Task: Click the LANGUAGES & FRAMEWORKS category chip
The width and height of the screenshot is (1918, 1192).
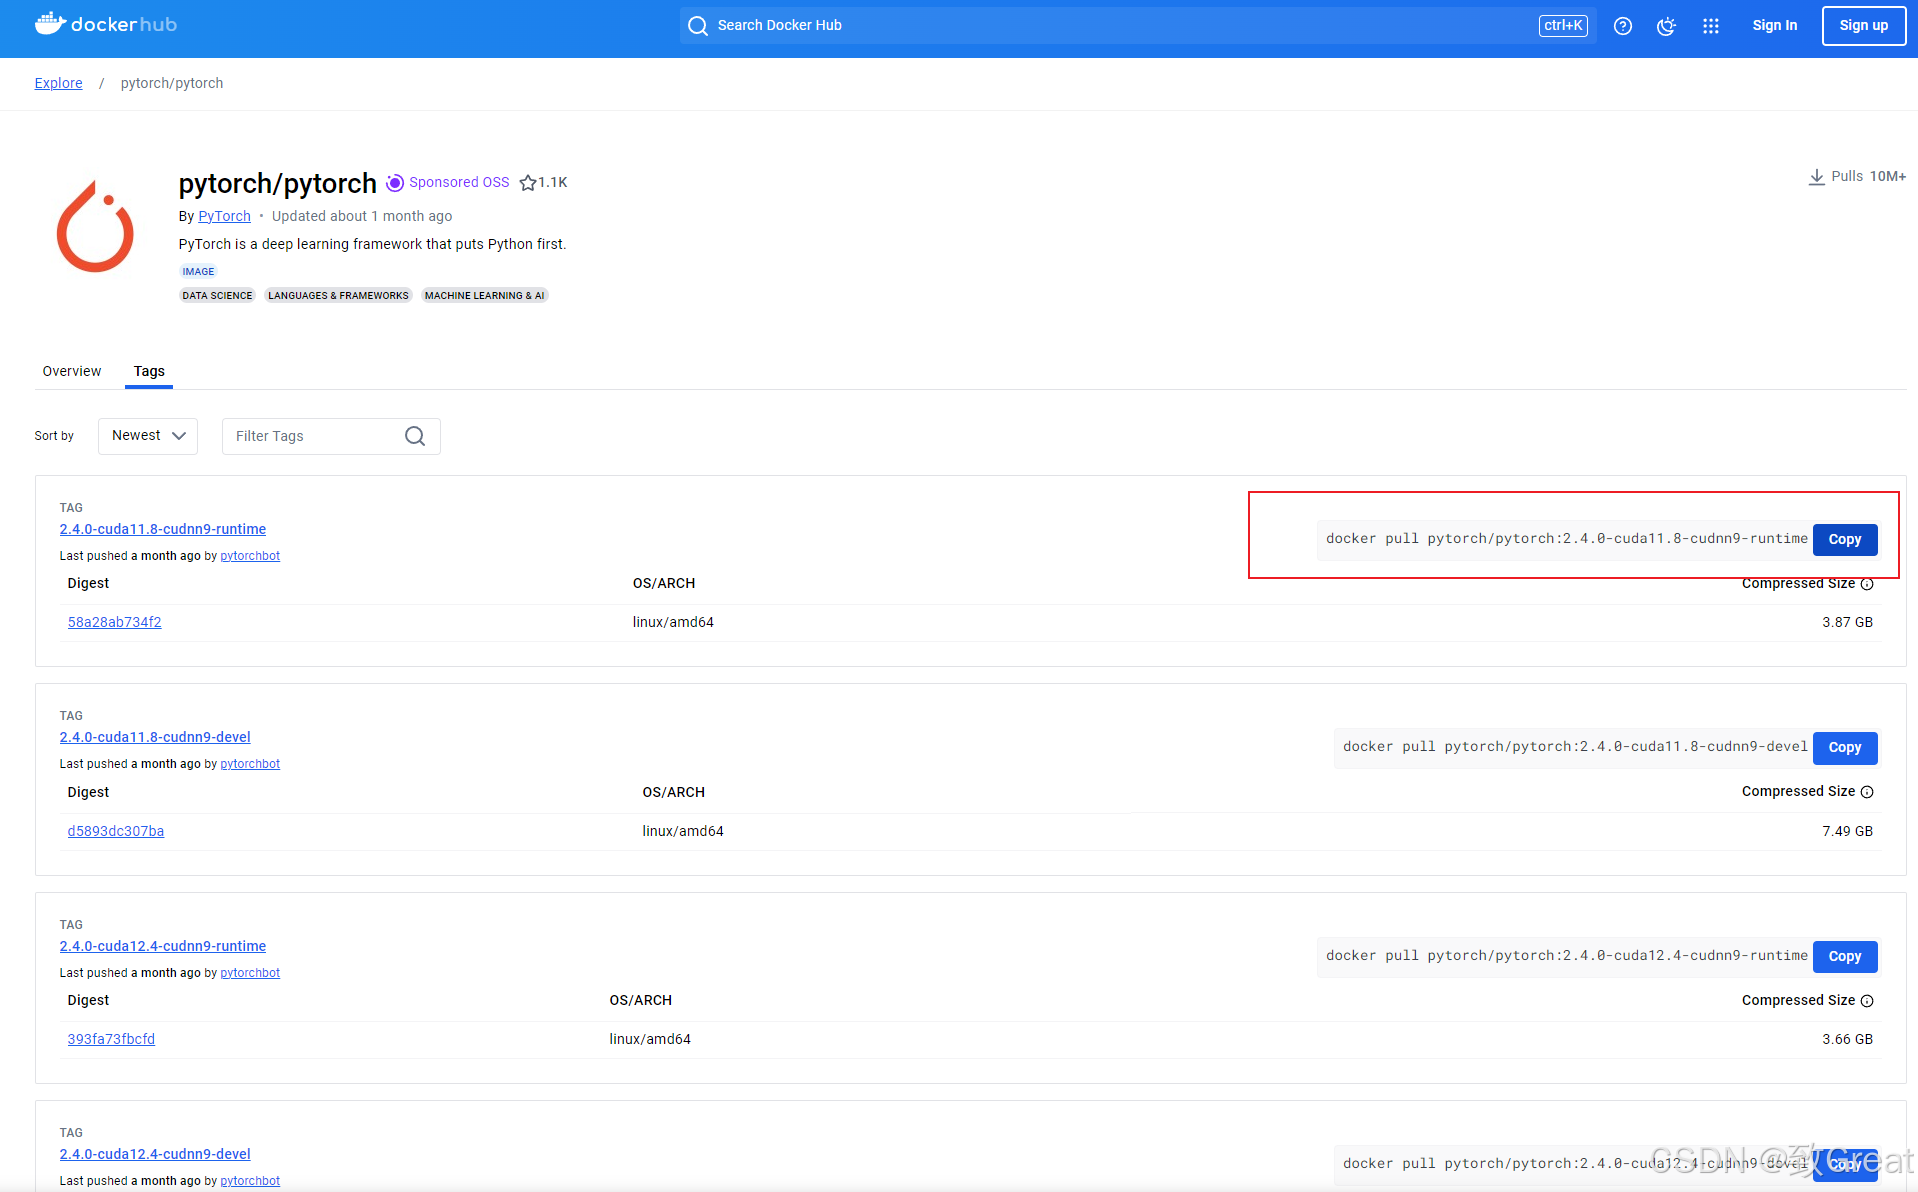Action: [338, 296]
